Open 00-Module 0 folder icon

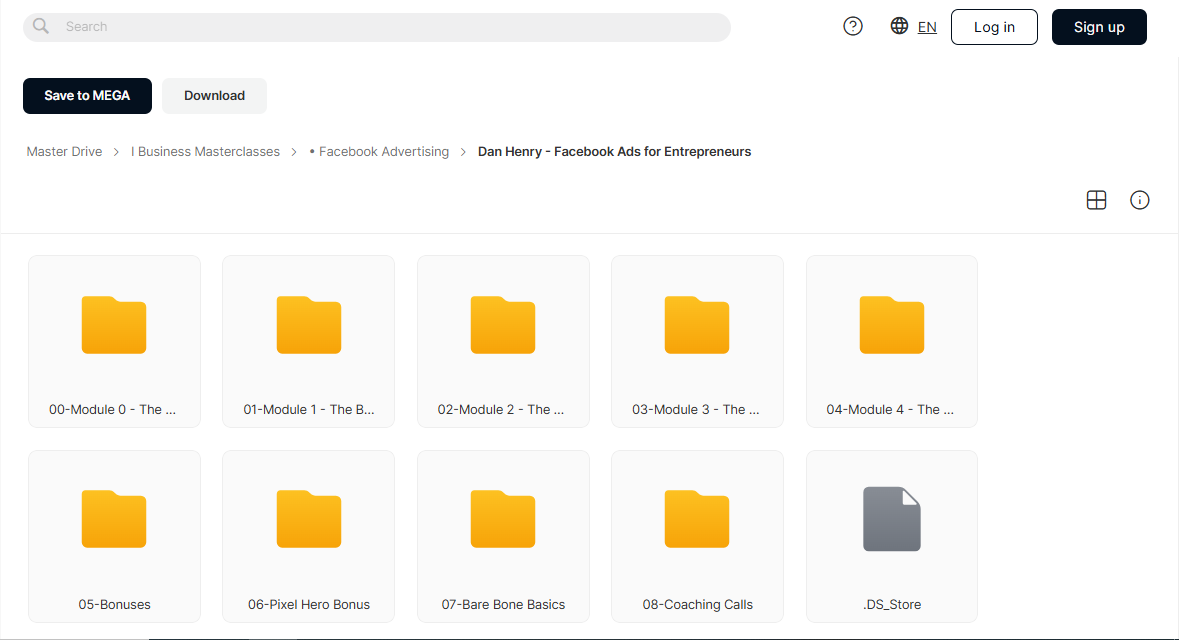pos(114,325)
